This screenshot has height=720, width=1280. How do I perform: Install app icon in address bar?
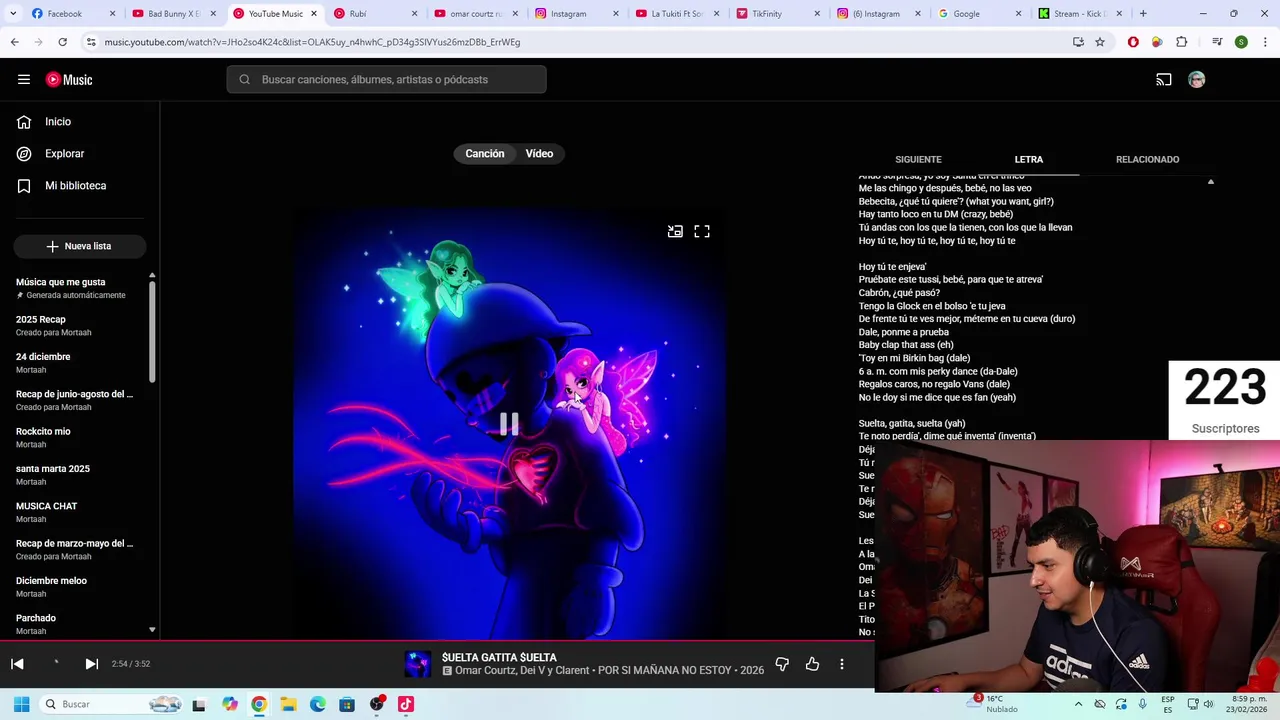(x=1078, y=42)
